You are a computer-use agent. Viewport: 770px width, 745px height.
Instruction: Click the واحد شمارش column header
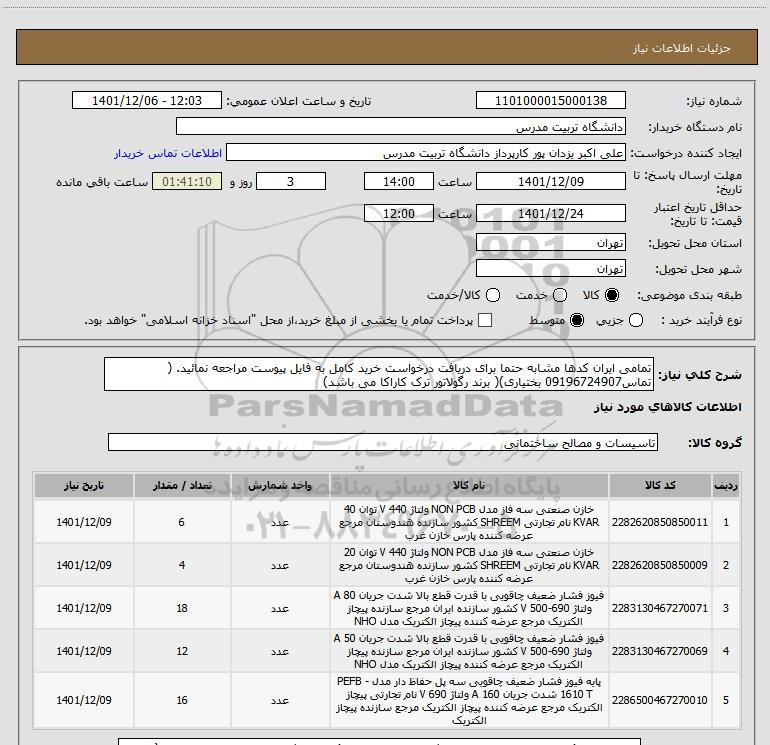pos(280,486)
